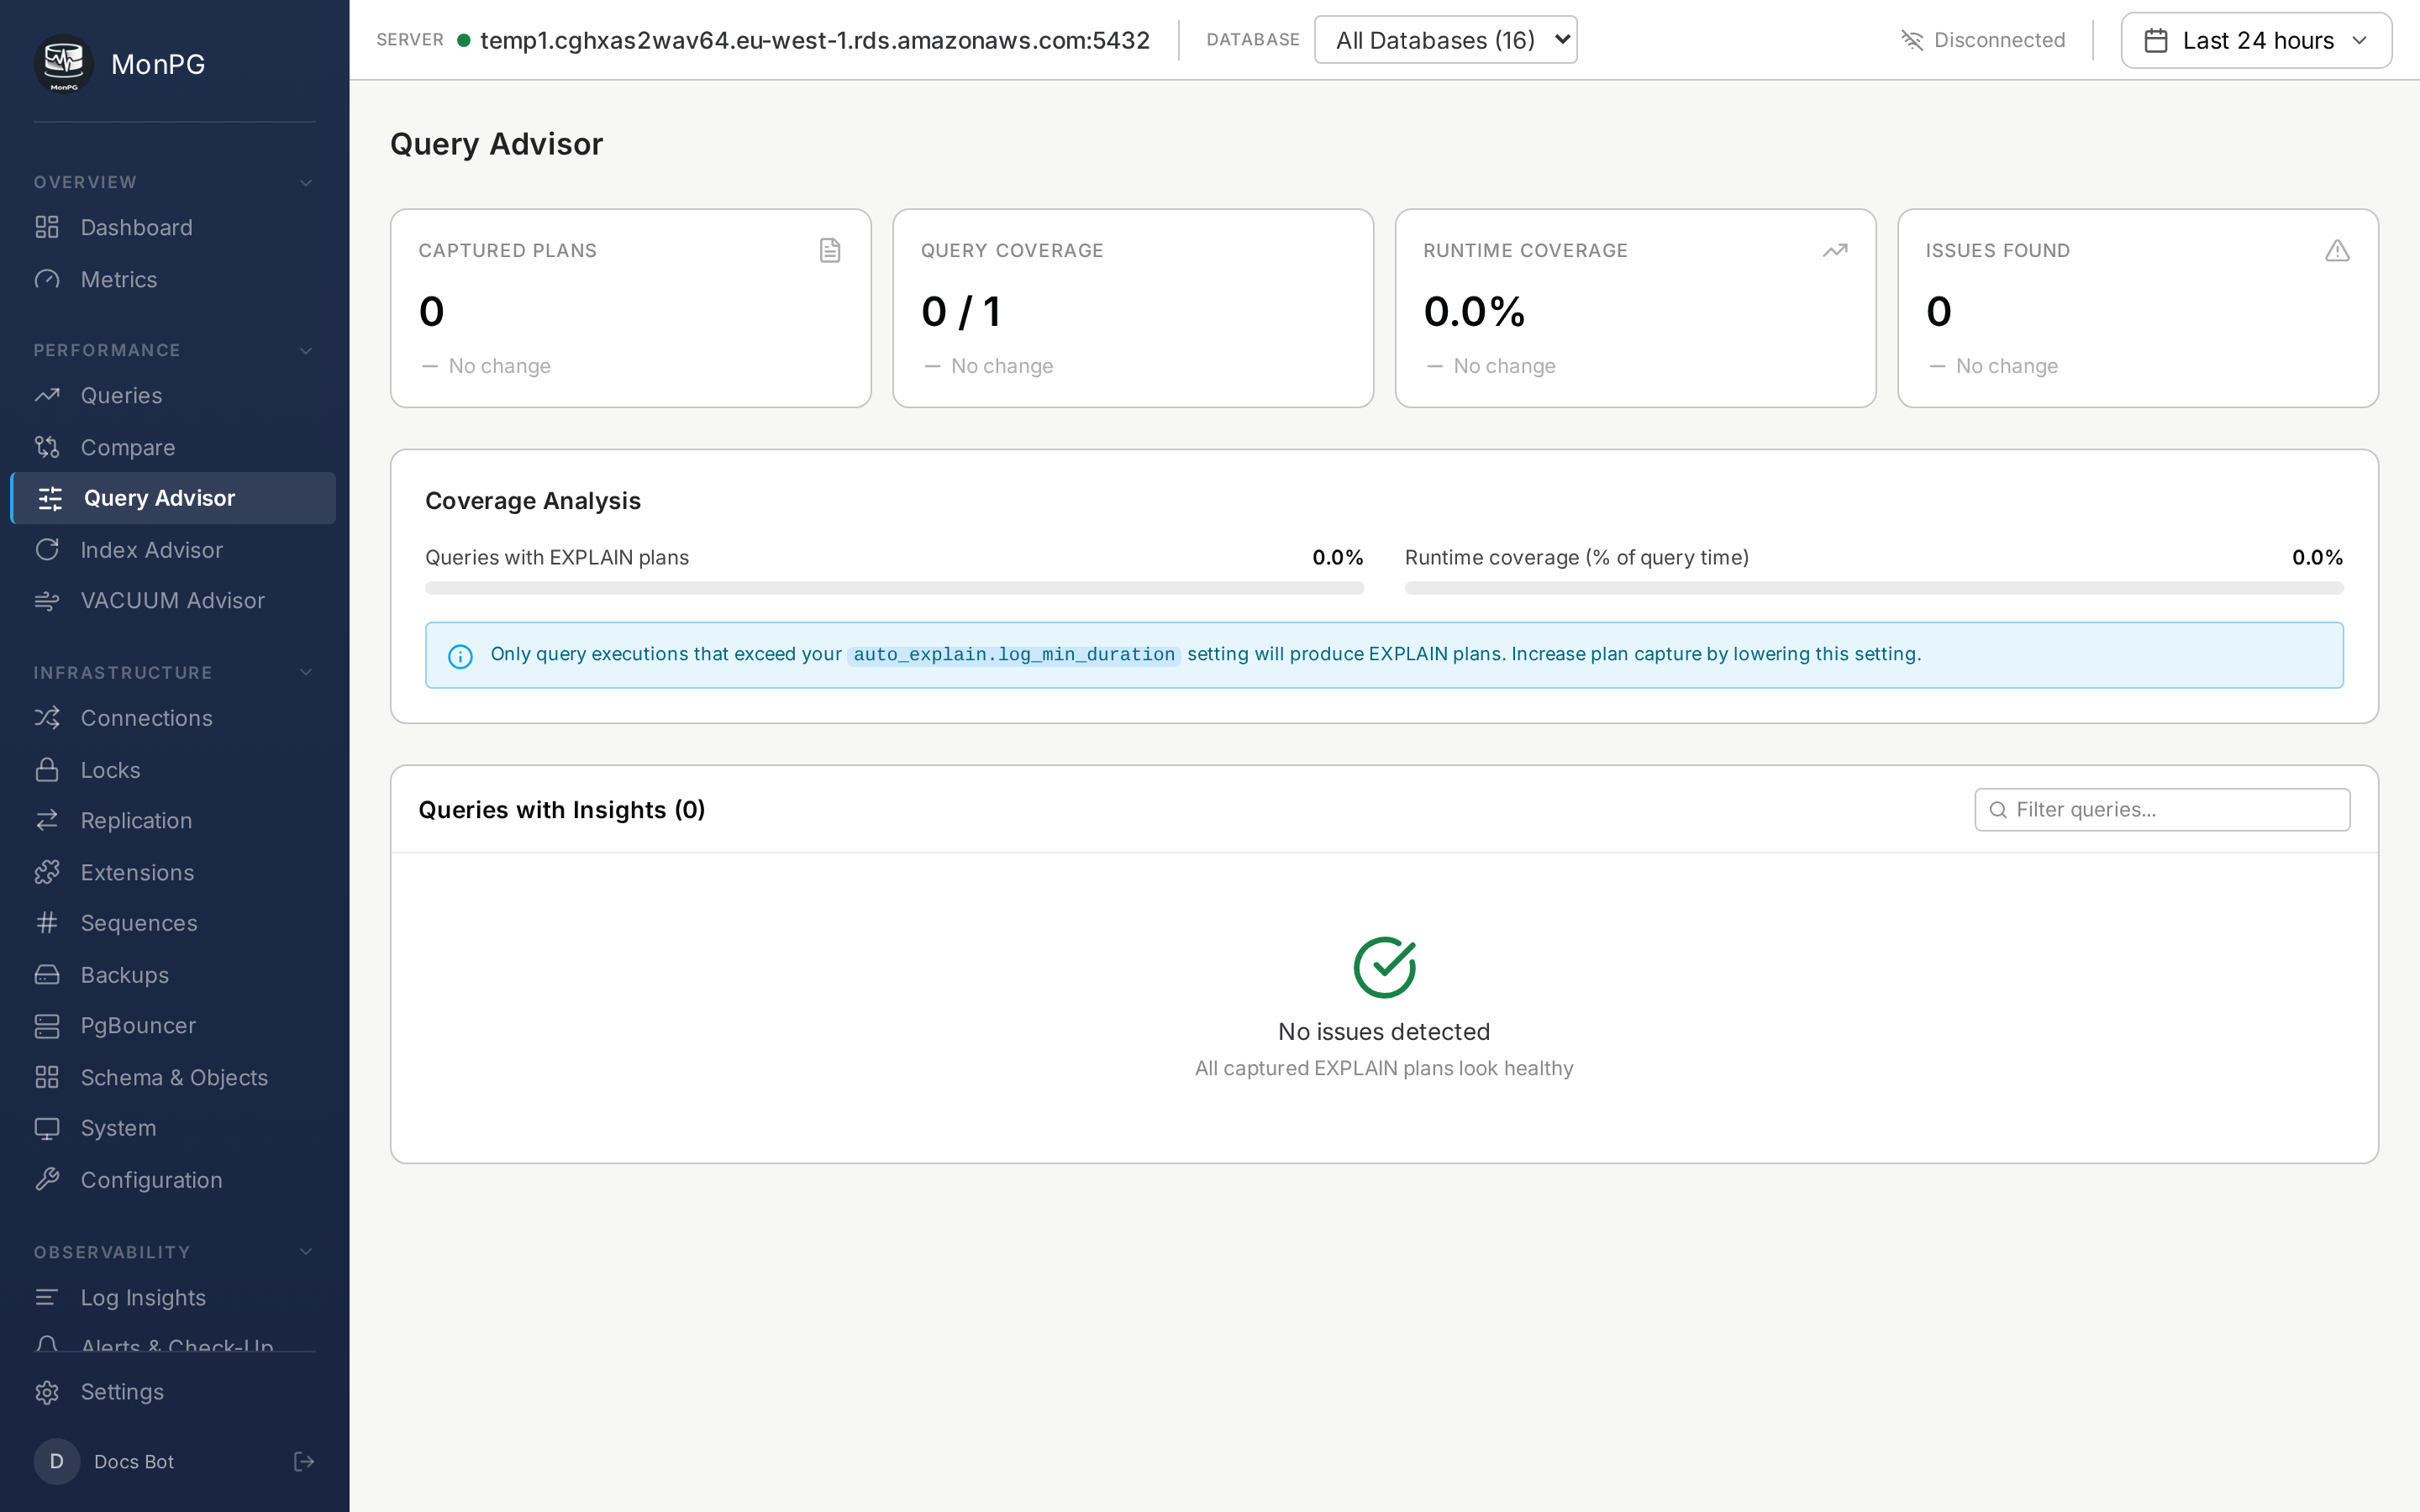Viewport: 2420px width, 1512px height.
Task: Click the server hostname text
Action: coord(815,40)
